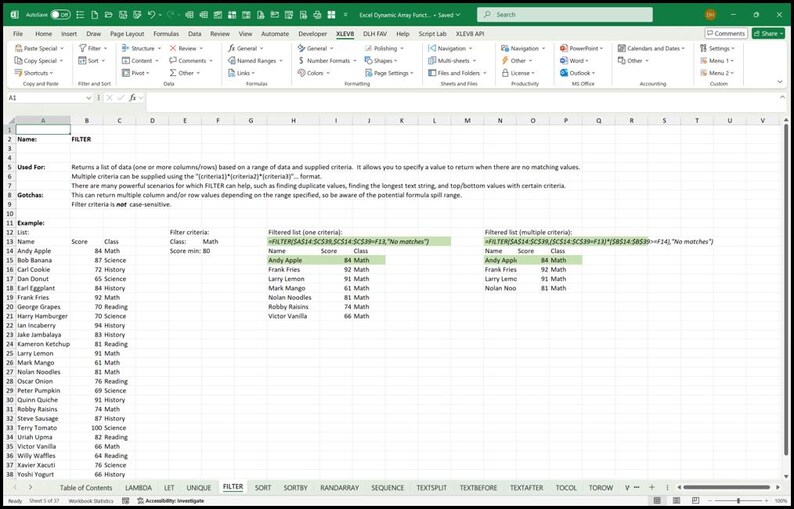Click the Shortcuts icon in Copy and Paste group

pyautogui.click(x=18, y=73)
